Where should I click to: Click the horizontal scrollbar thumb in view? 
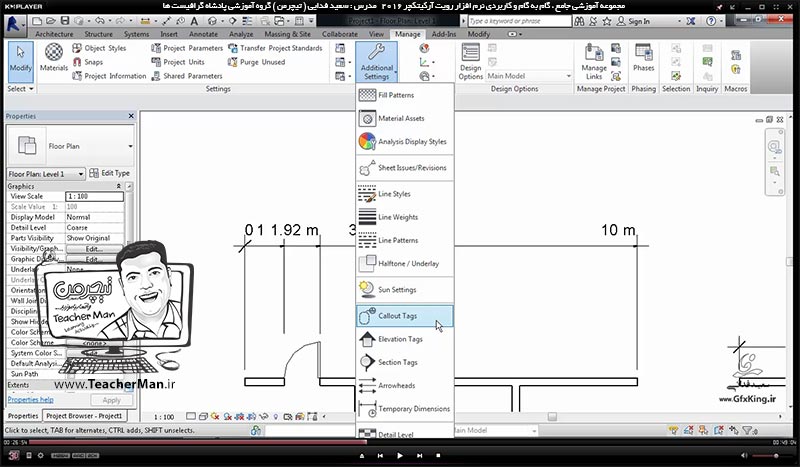552,417
